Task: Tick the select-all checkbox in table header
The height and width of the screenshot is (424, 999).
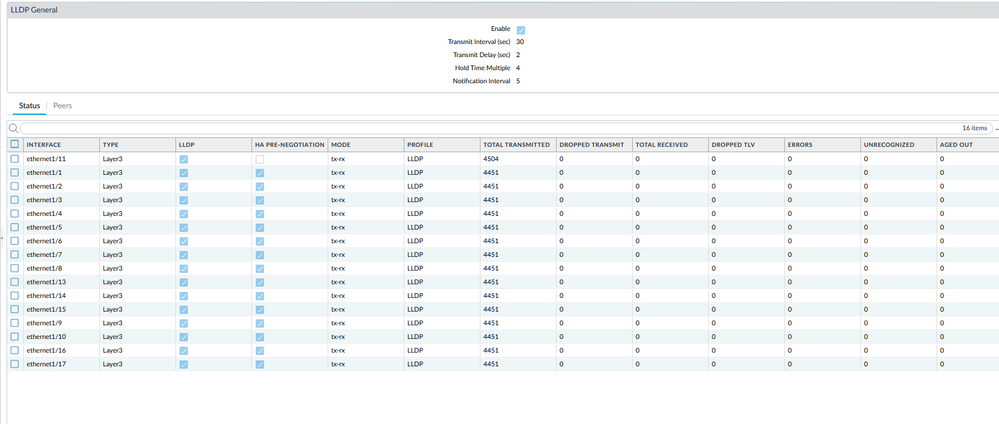Action: click(14, 144)
